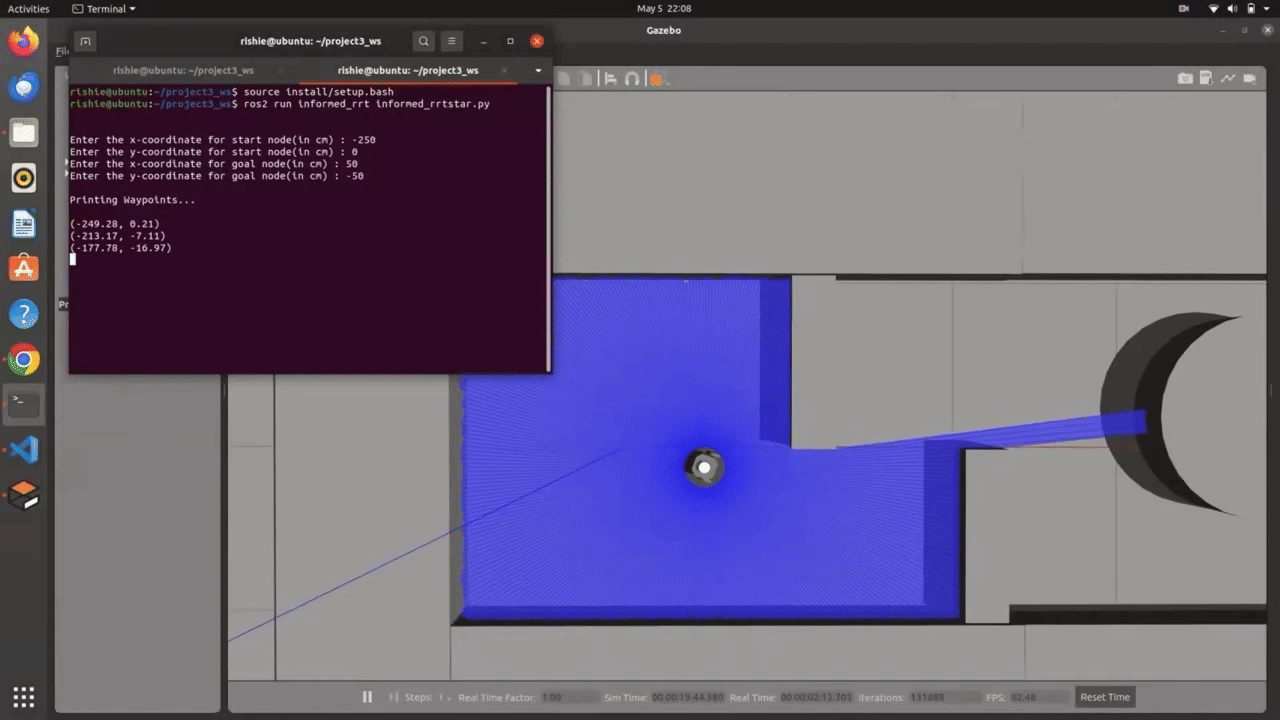This screenshot has width=1280, height=720.
Task: Open the Terminal search icon
Action: coord(424,41)
